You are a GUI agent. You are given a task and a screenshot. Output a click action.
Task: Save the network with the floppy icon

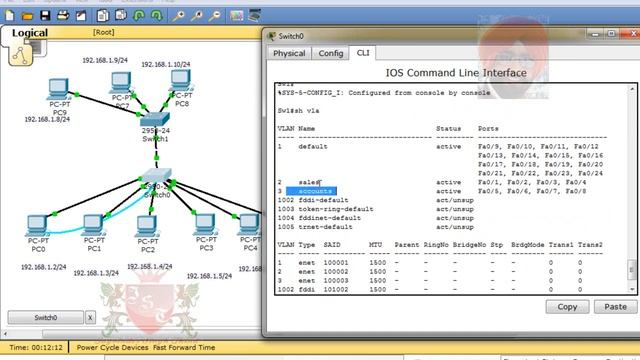(x=45, y=16)
